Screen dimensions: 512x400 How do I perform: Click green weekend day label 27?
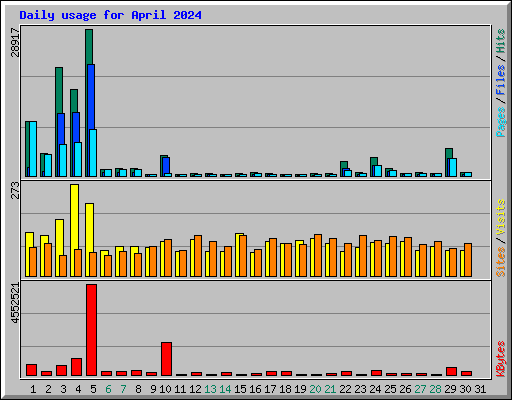point(420,389)
